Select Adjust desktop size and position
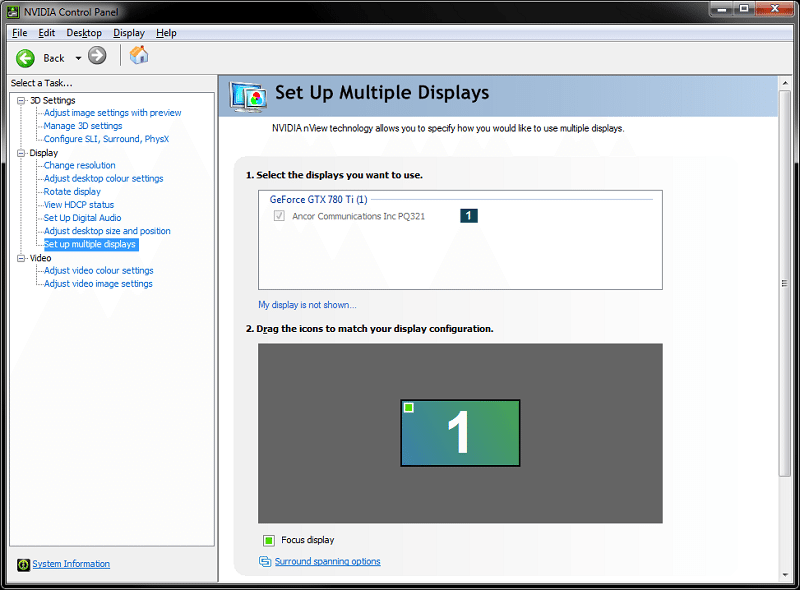The image size is (800, 590). (107, 231)
